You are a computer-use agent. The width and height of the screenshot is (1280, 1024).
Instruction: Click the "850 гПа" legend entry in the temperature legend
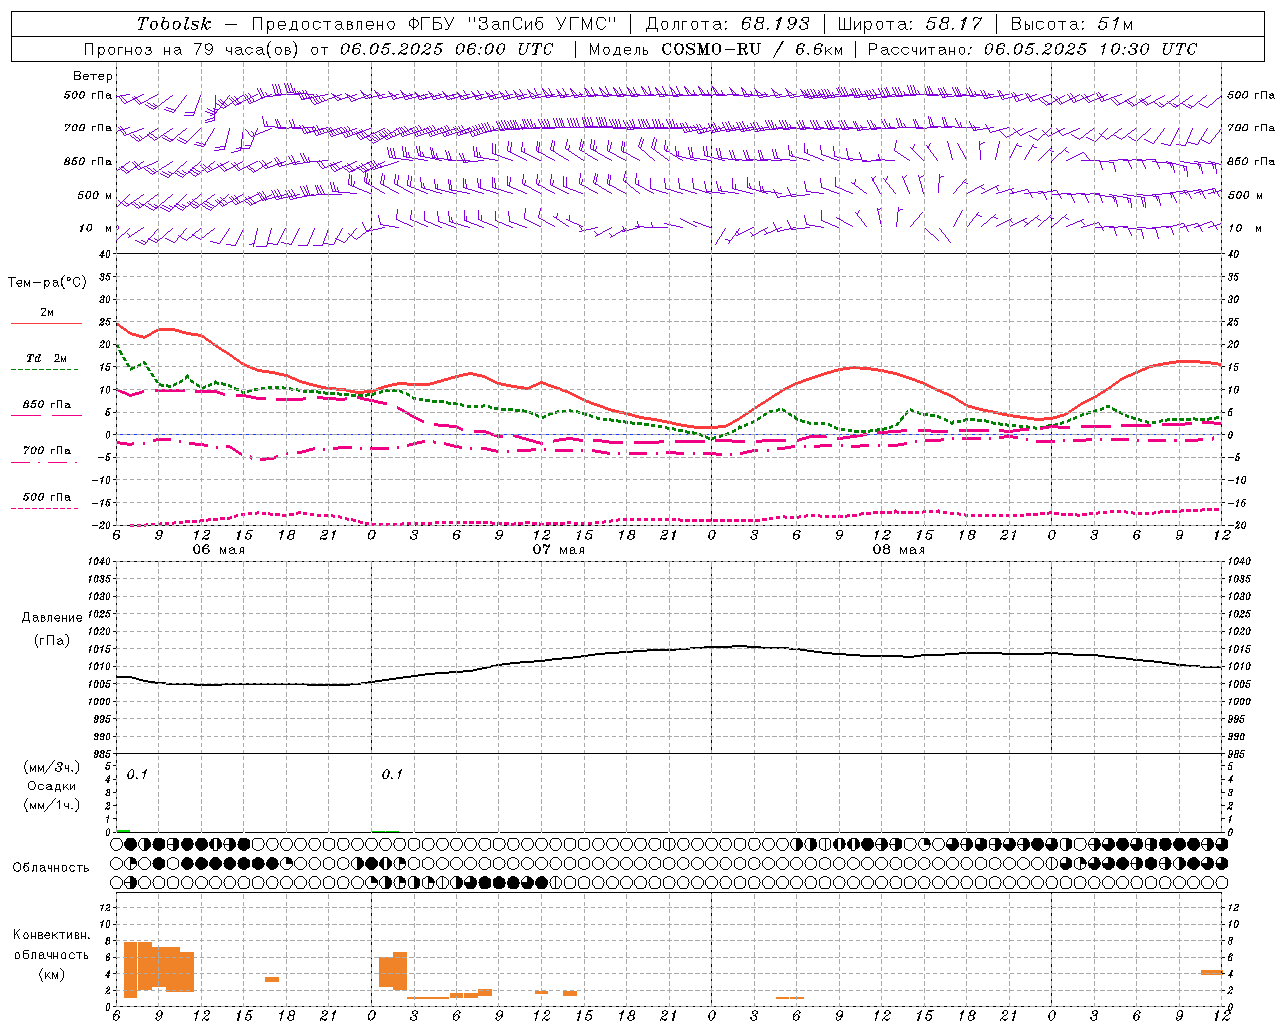47,404
